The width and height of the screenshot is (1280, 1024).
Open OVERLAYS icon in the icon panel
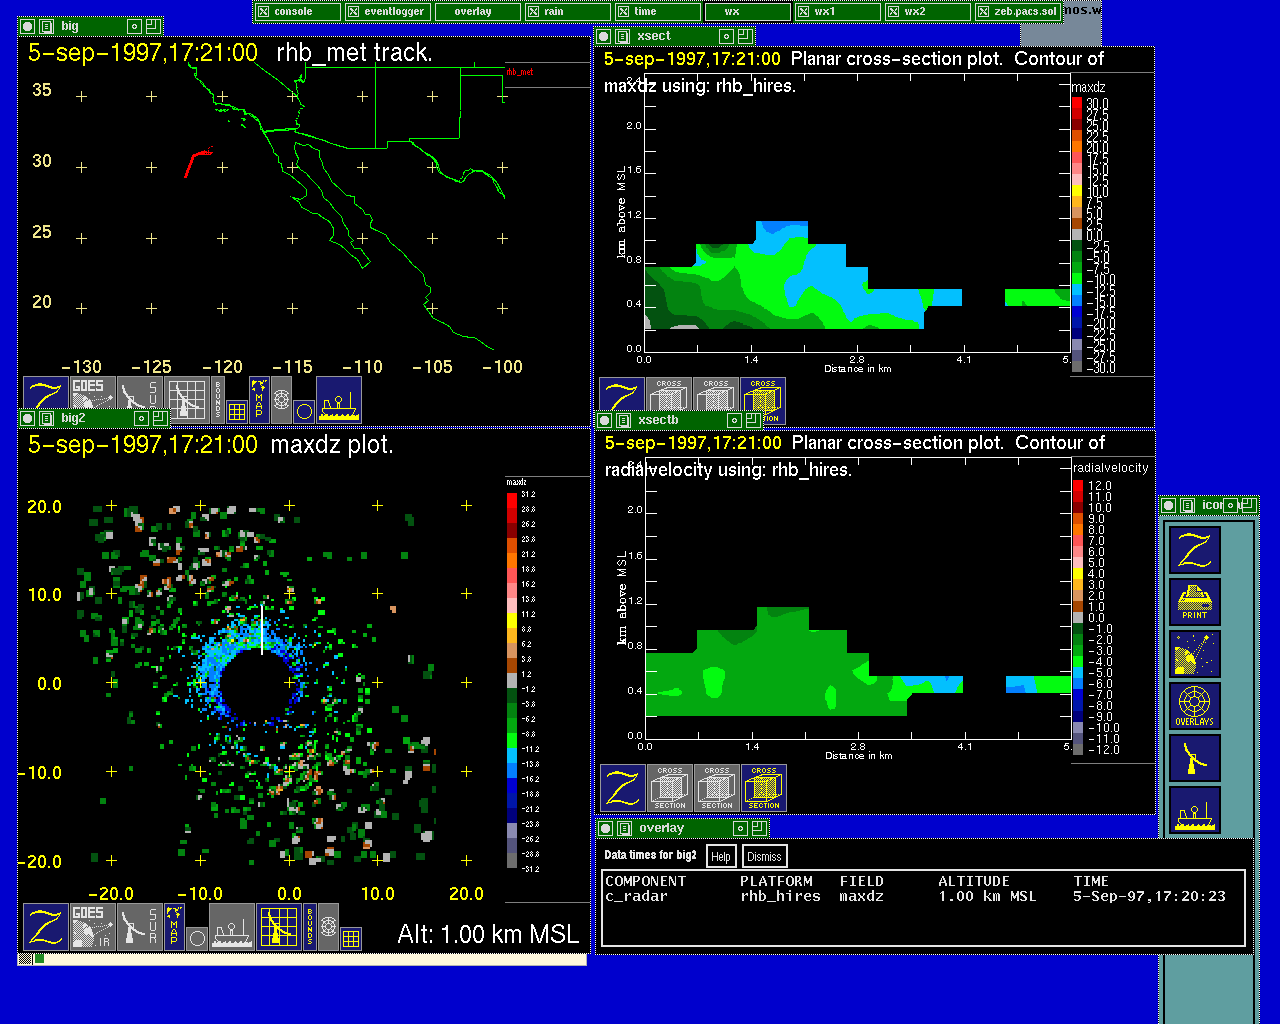coord(1195,706)
